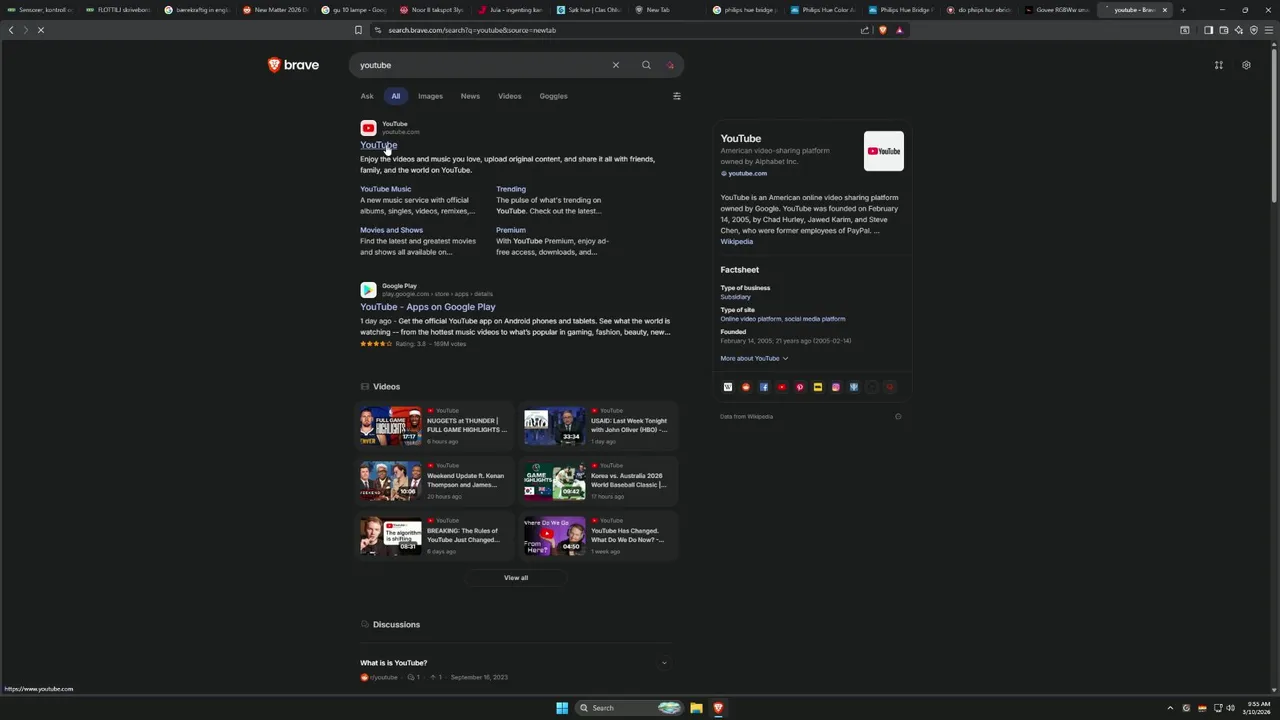Open a new tab with the plus button

(1183, 10)
